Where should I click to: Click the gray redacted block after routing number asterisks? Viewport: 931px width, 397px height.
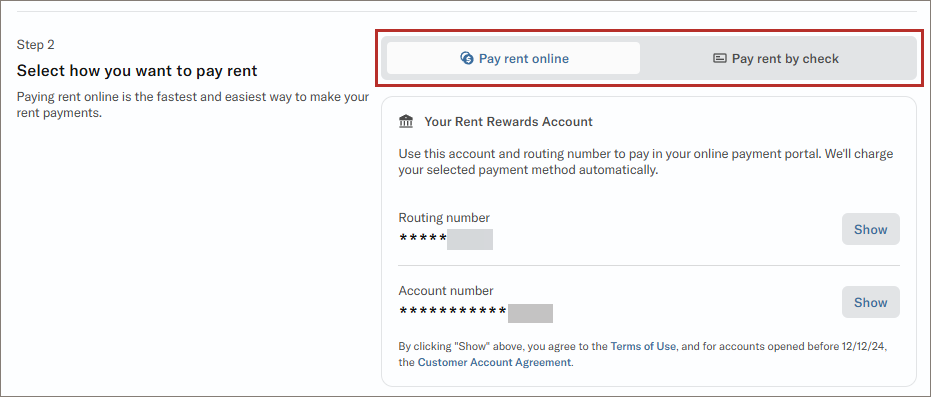coord(470,239)
